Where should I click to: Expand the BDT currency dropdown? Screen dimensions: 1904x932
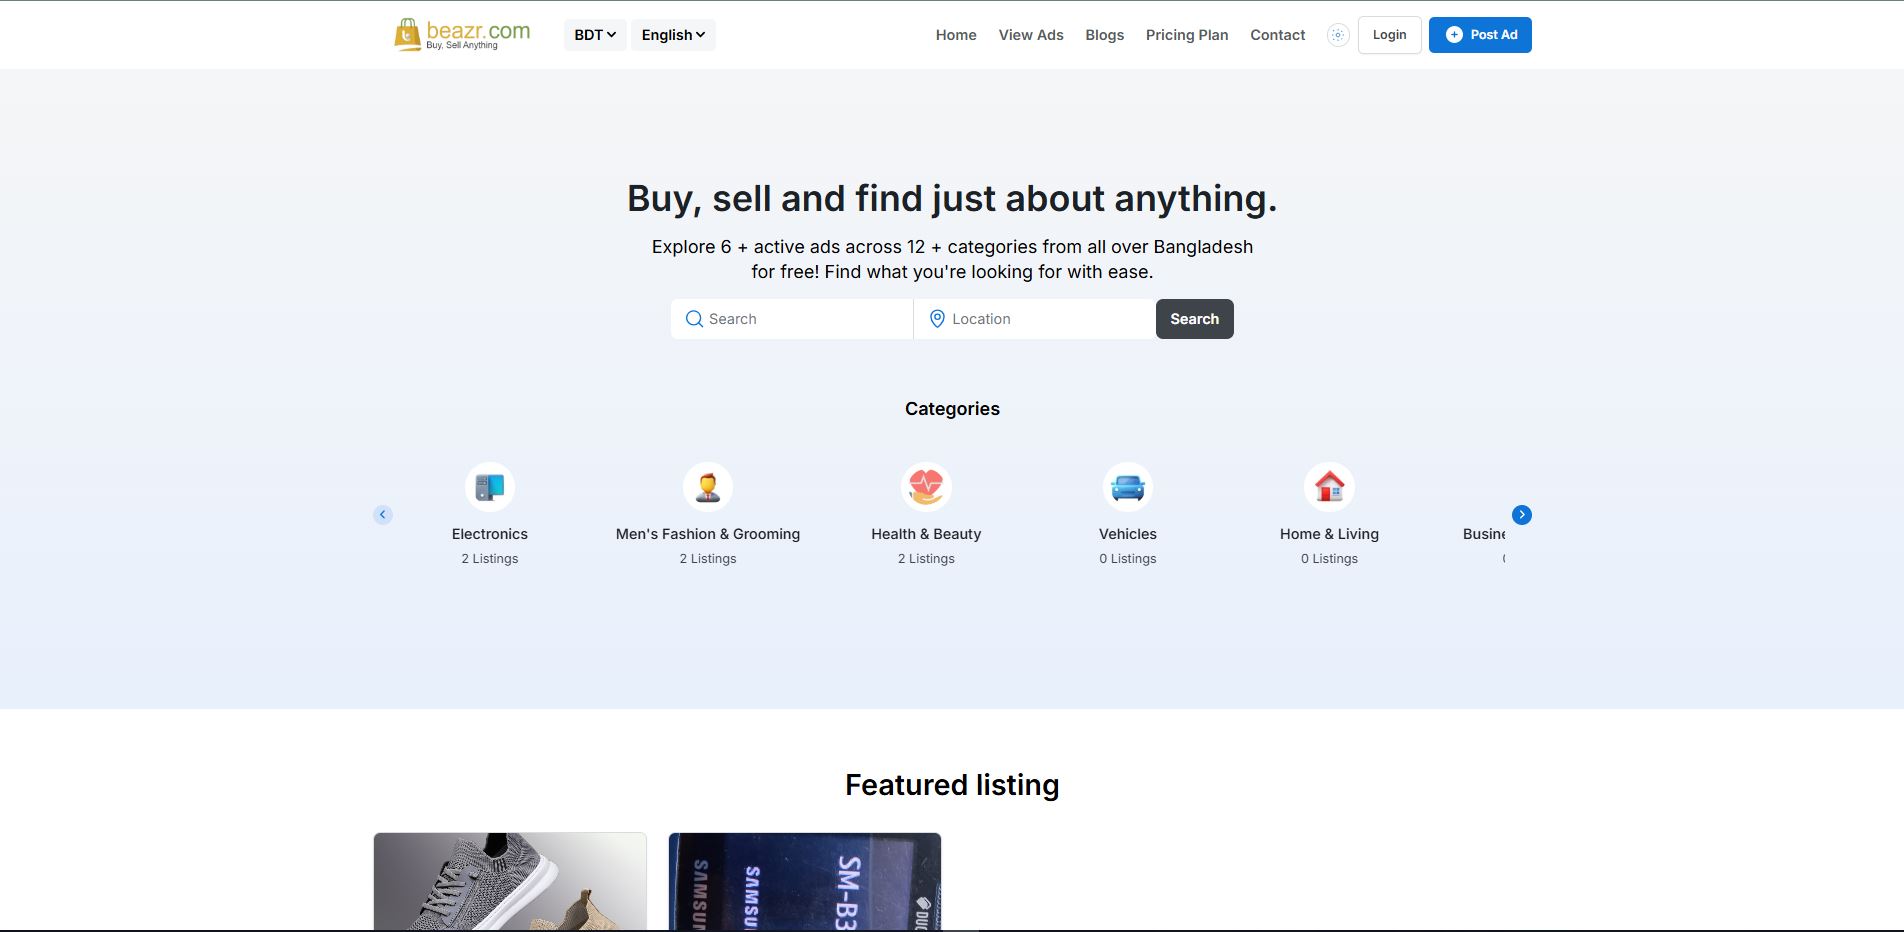595,35
